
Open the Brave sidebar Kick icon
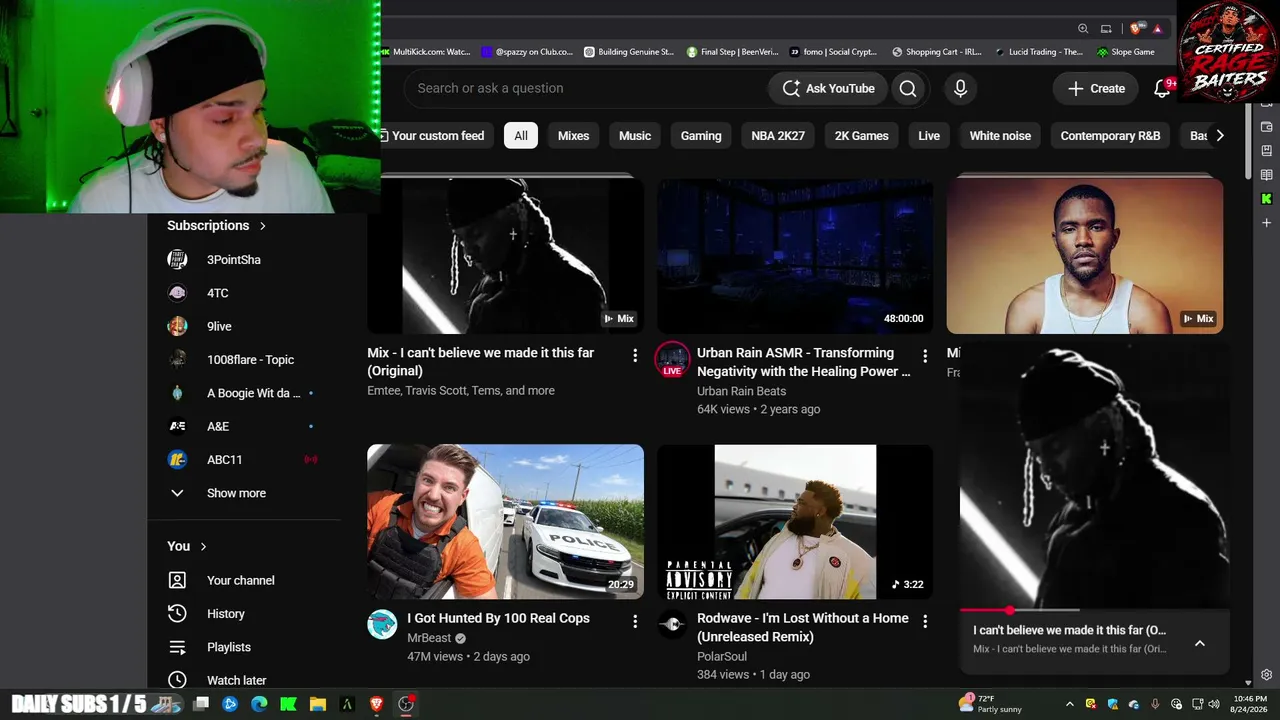pyautogui.click(x=1267, y=199)
